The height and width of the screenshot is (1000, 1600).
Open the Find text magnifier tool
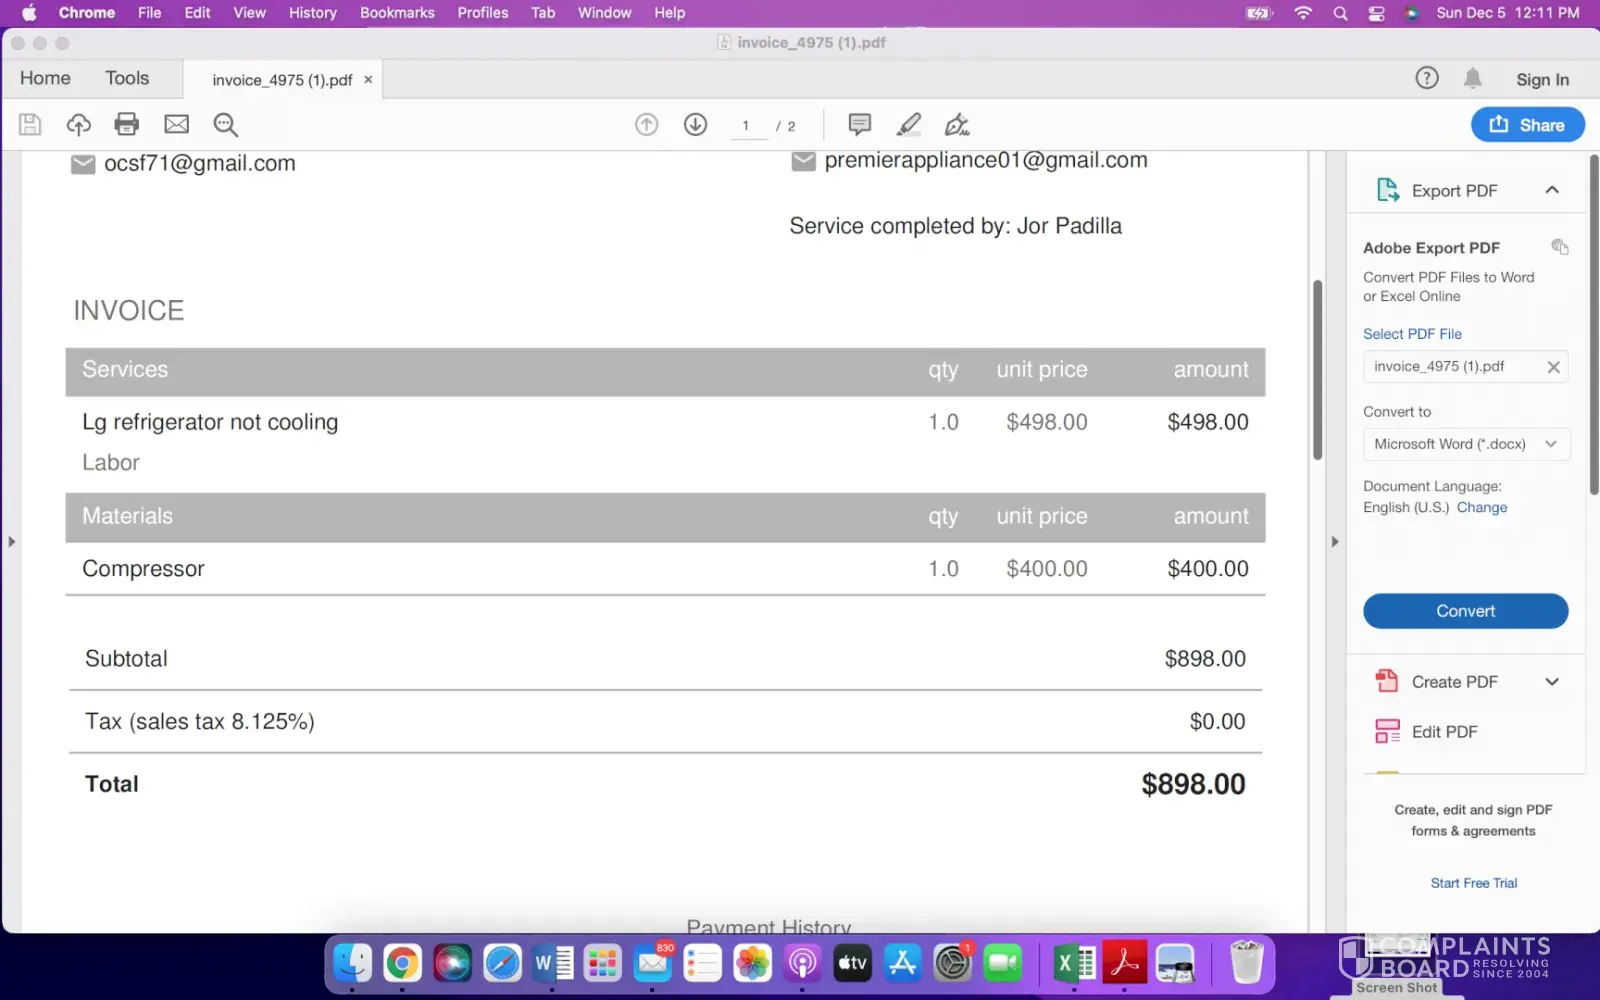pyautogui.click(x=225, y=124)
